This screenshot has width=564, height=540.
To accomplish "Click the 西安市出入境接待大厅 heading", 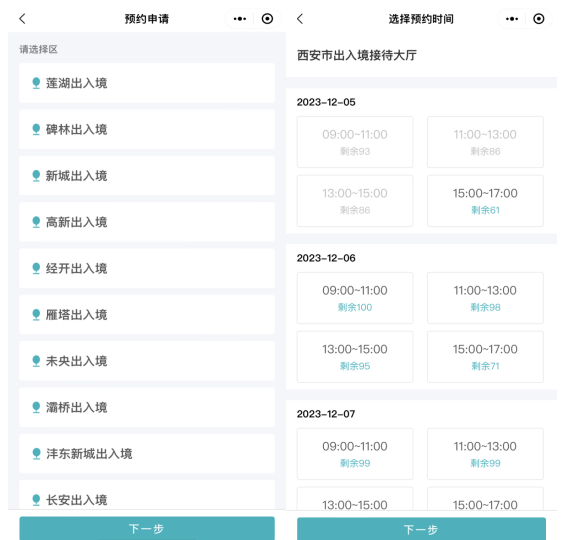I will click(x=357, y=55).
